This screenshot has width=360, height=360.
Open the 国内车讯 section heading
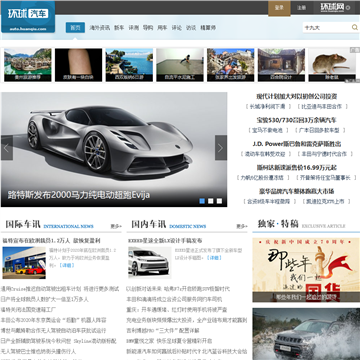coord(149,224)
